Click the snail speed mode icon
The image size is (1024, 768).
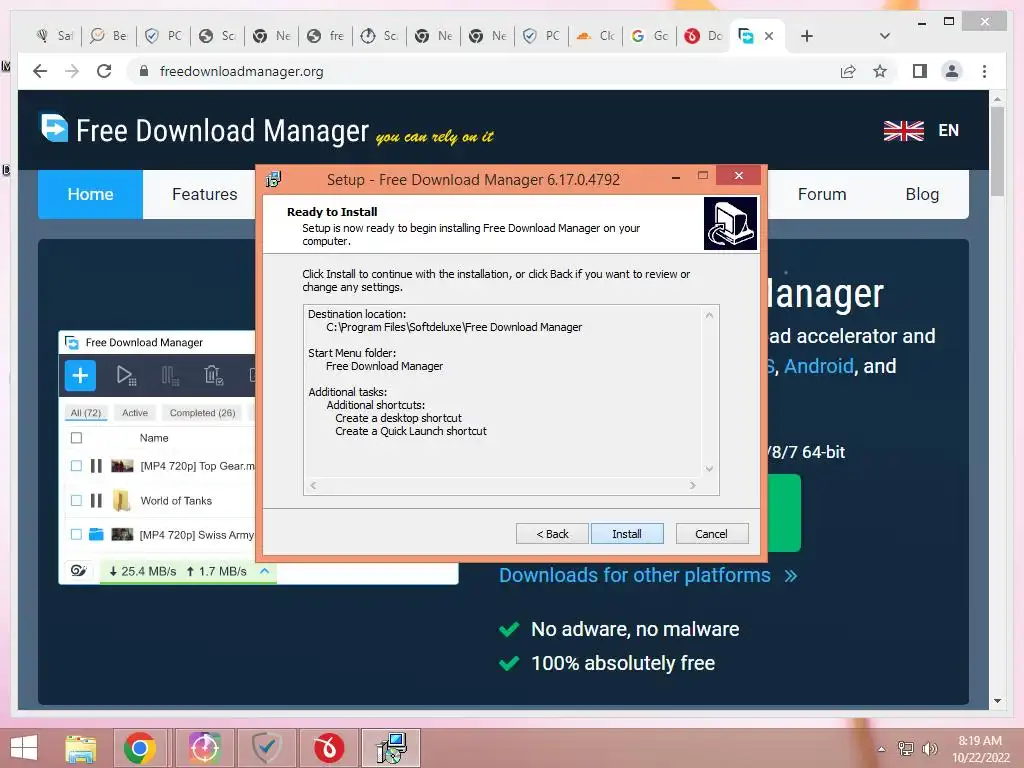(x=79, y=571)
